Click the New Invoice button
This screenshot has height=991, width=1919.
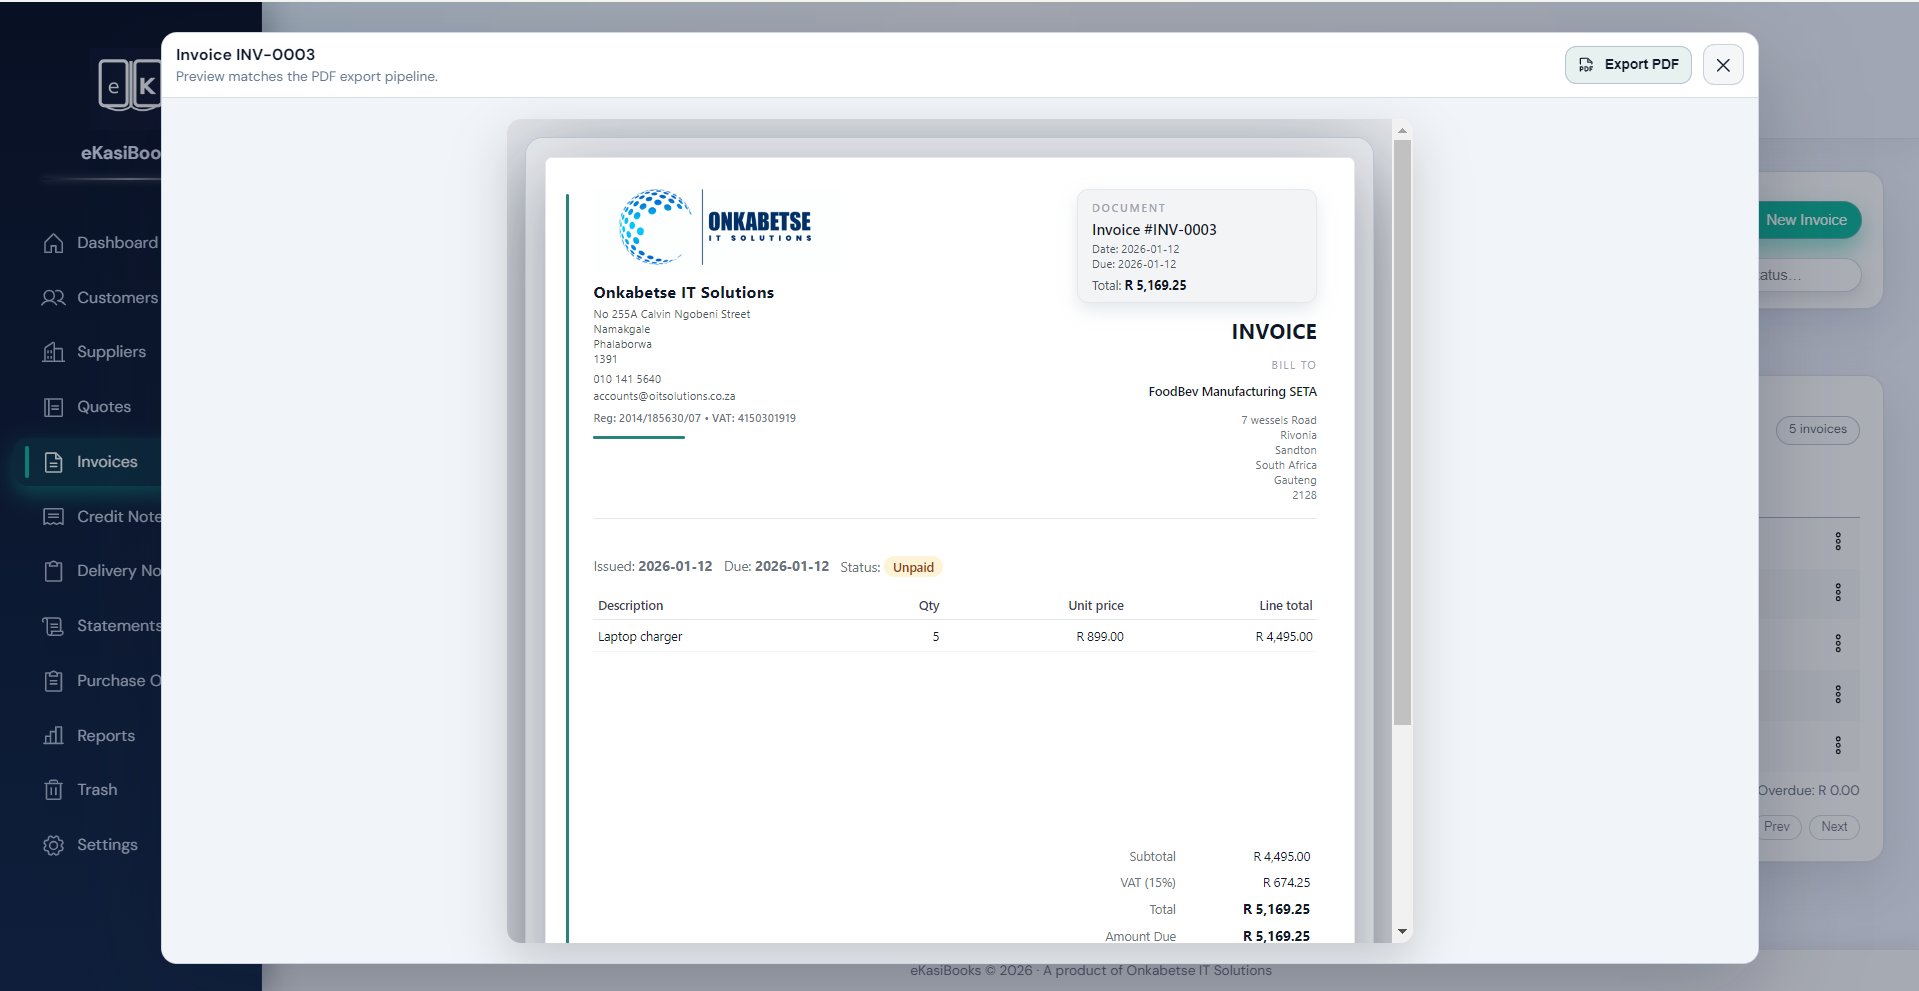[1806, 219]
